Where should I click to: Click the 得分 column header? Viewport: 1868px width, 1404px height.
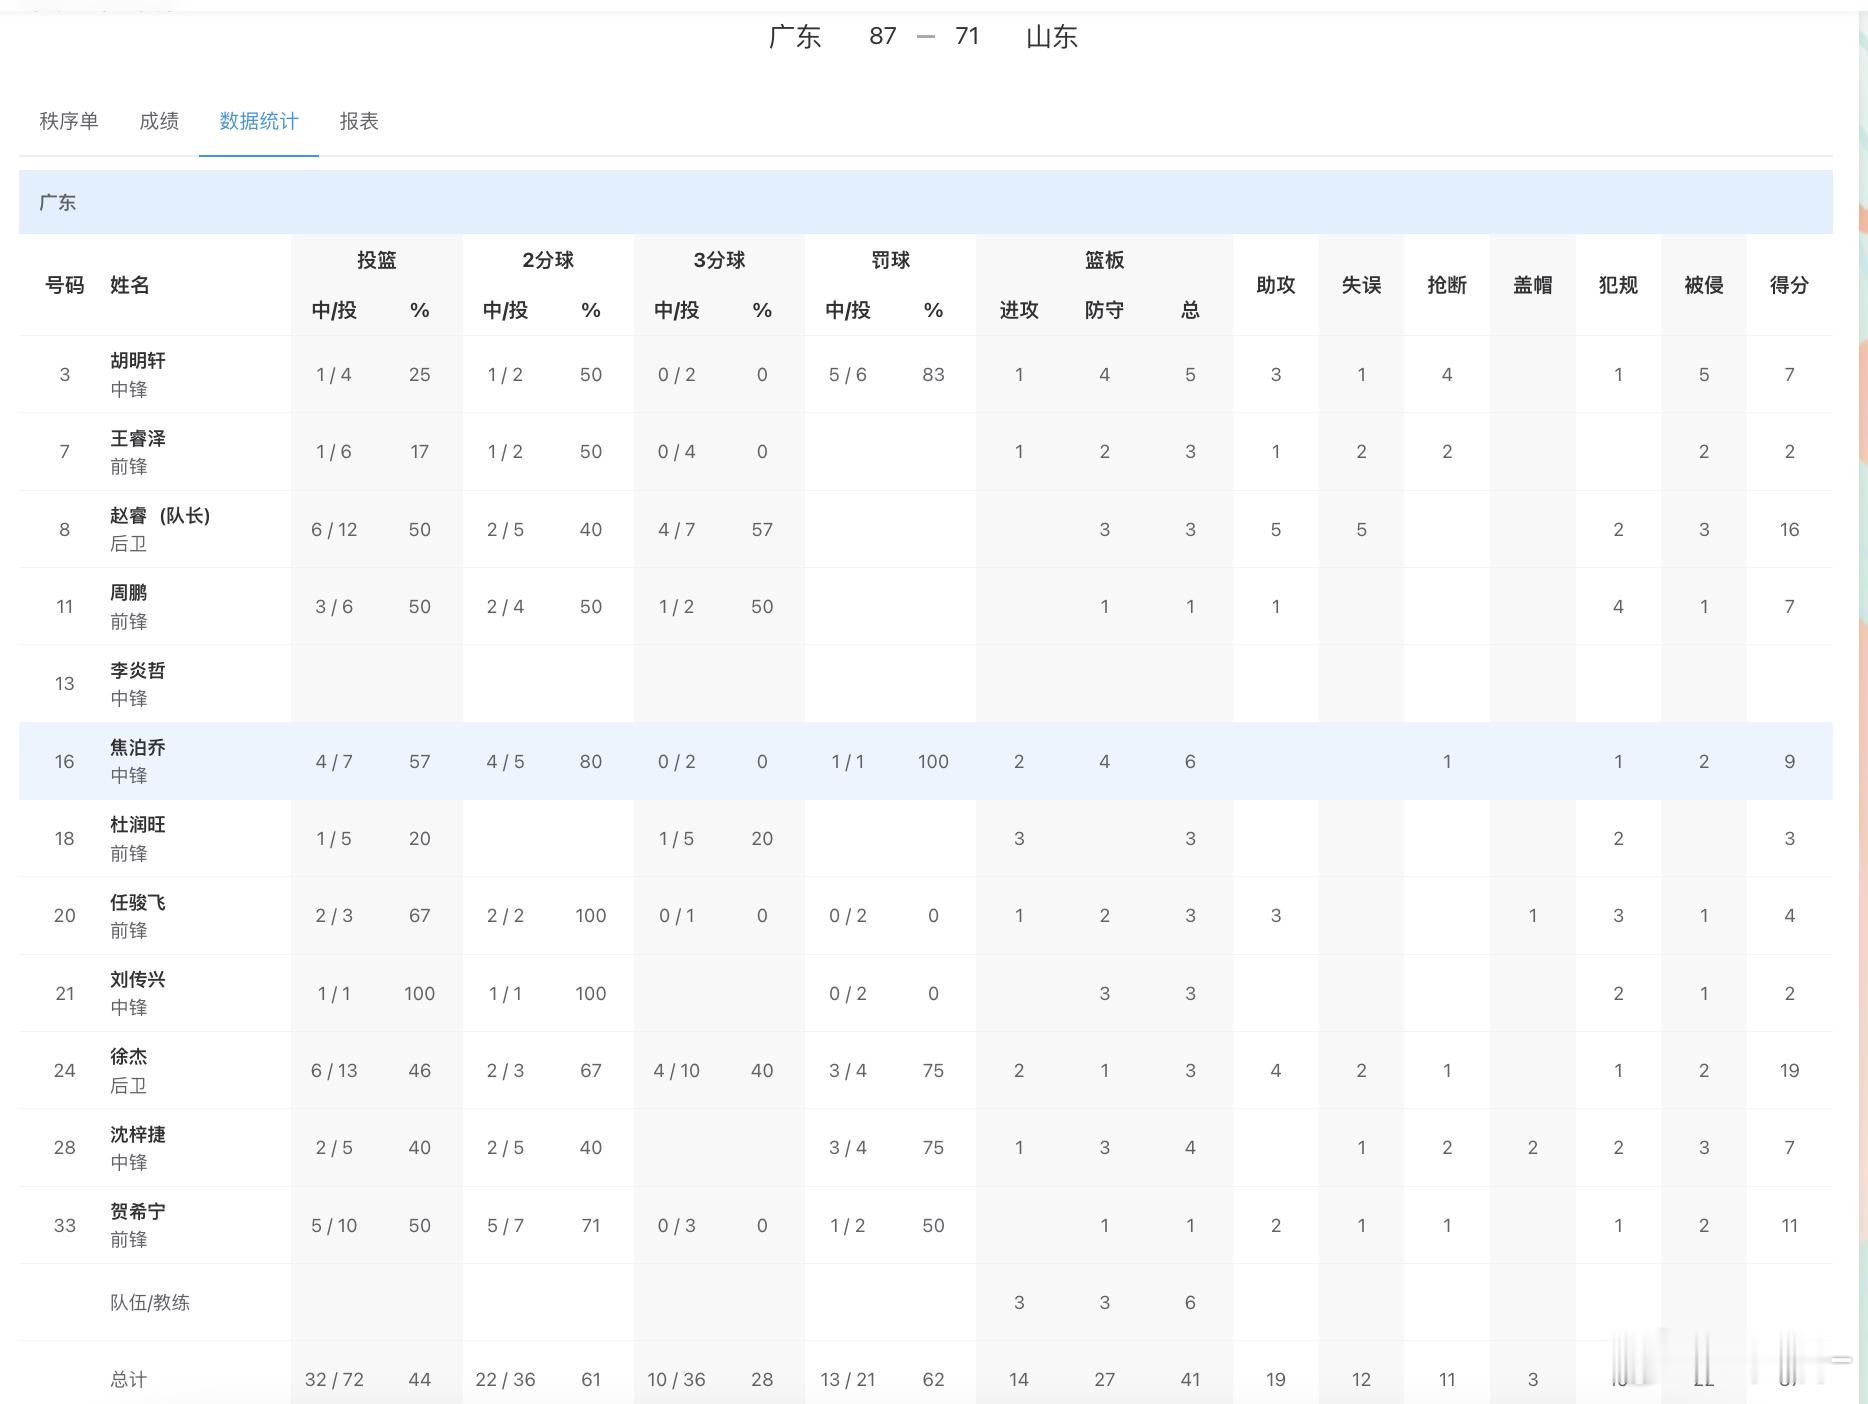tap(1790, 285)
